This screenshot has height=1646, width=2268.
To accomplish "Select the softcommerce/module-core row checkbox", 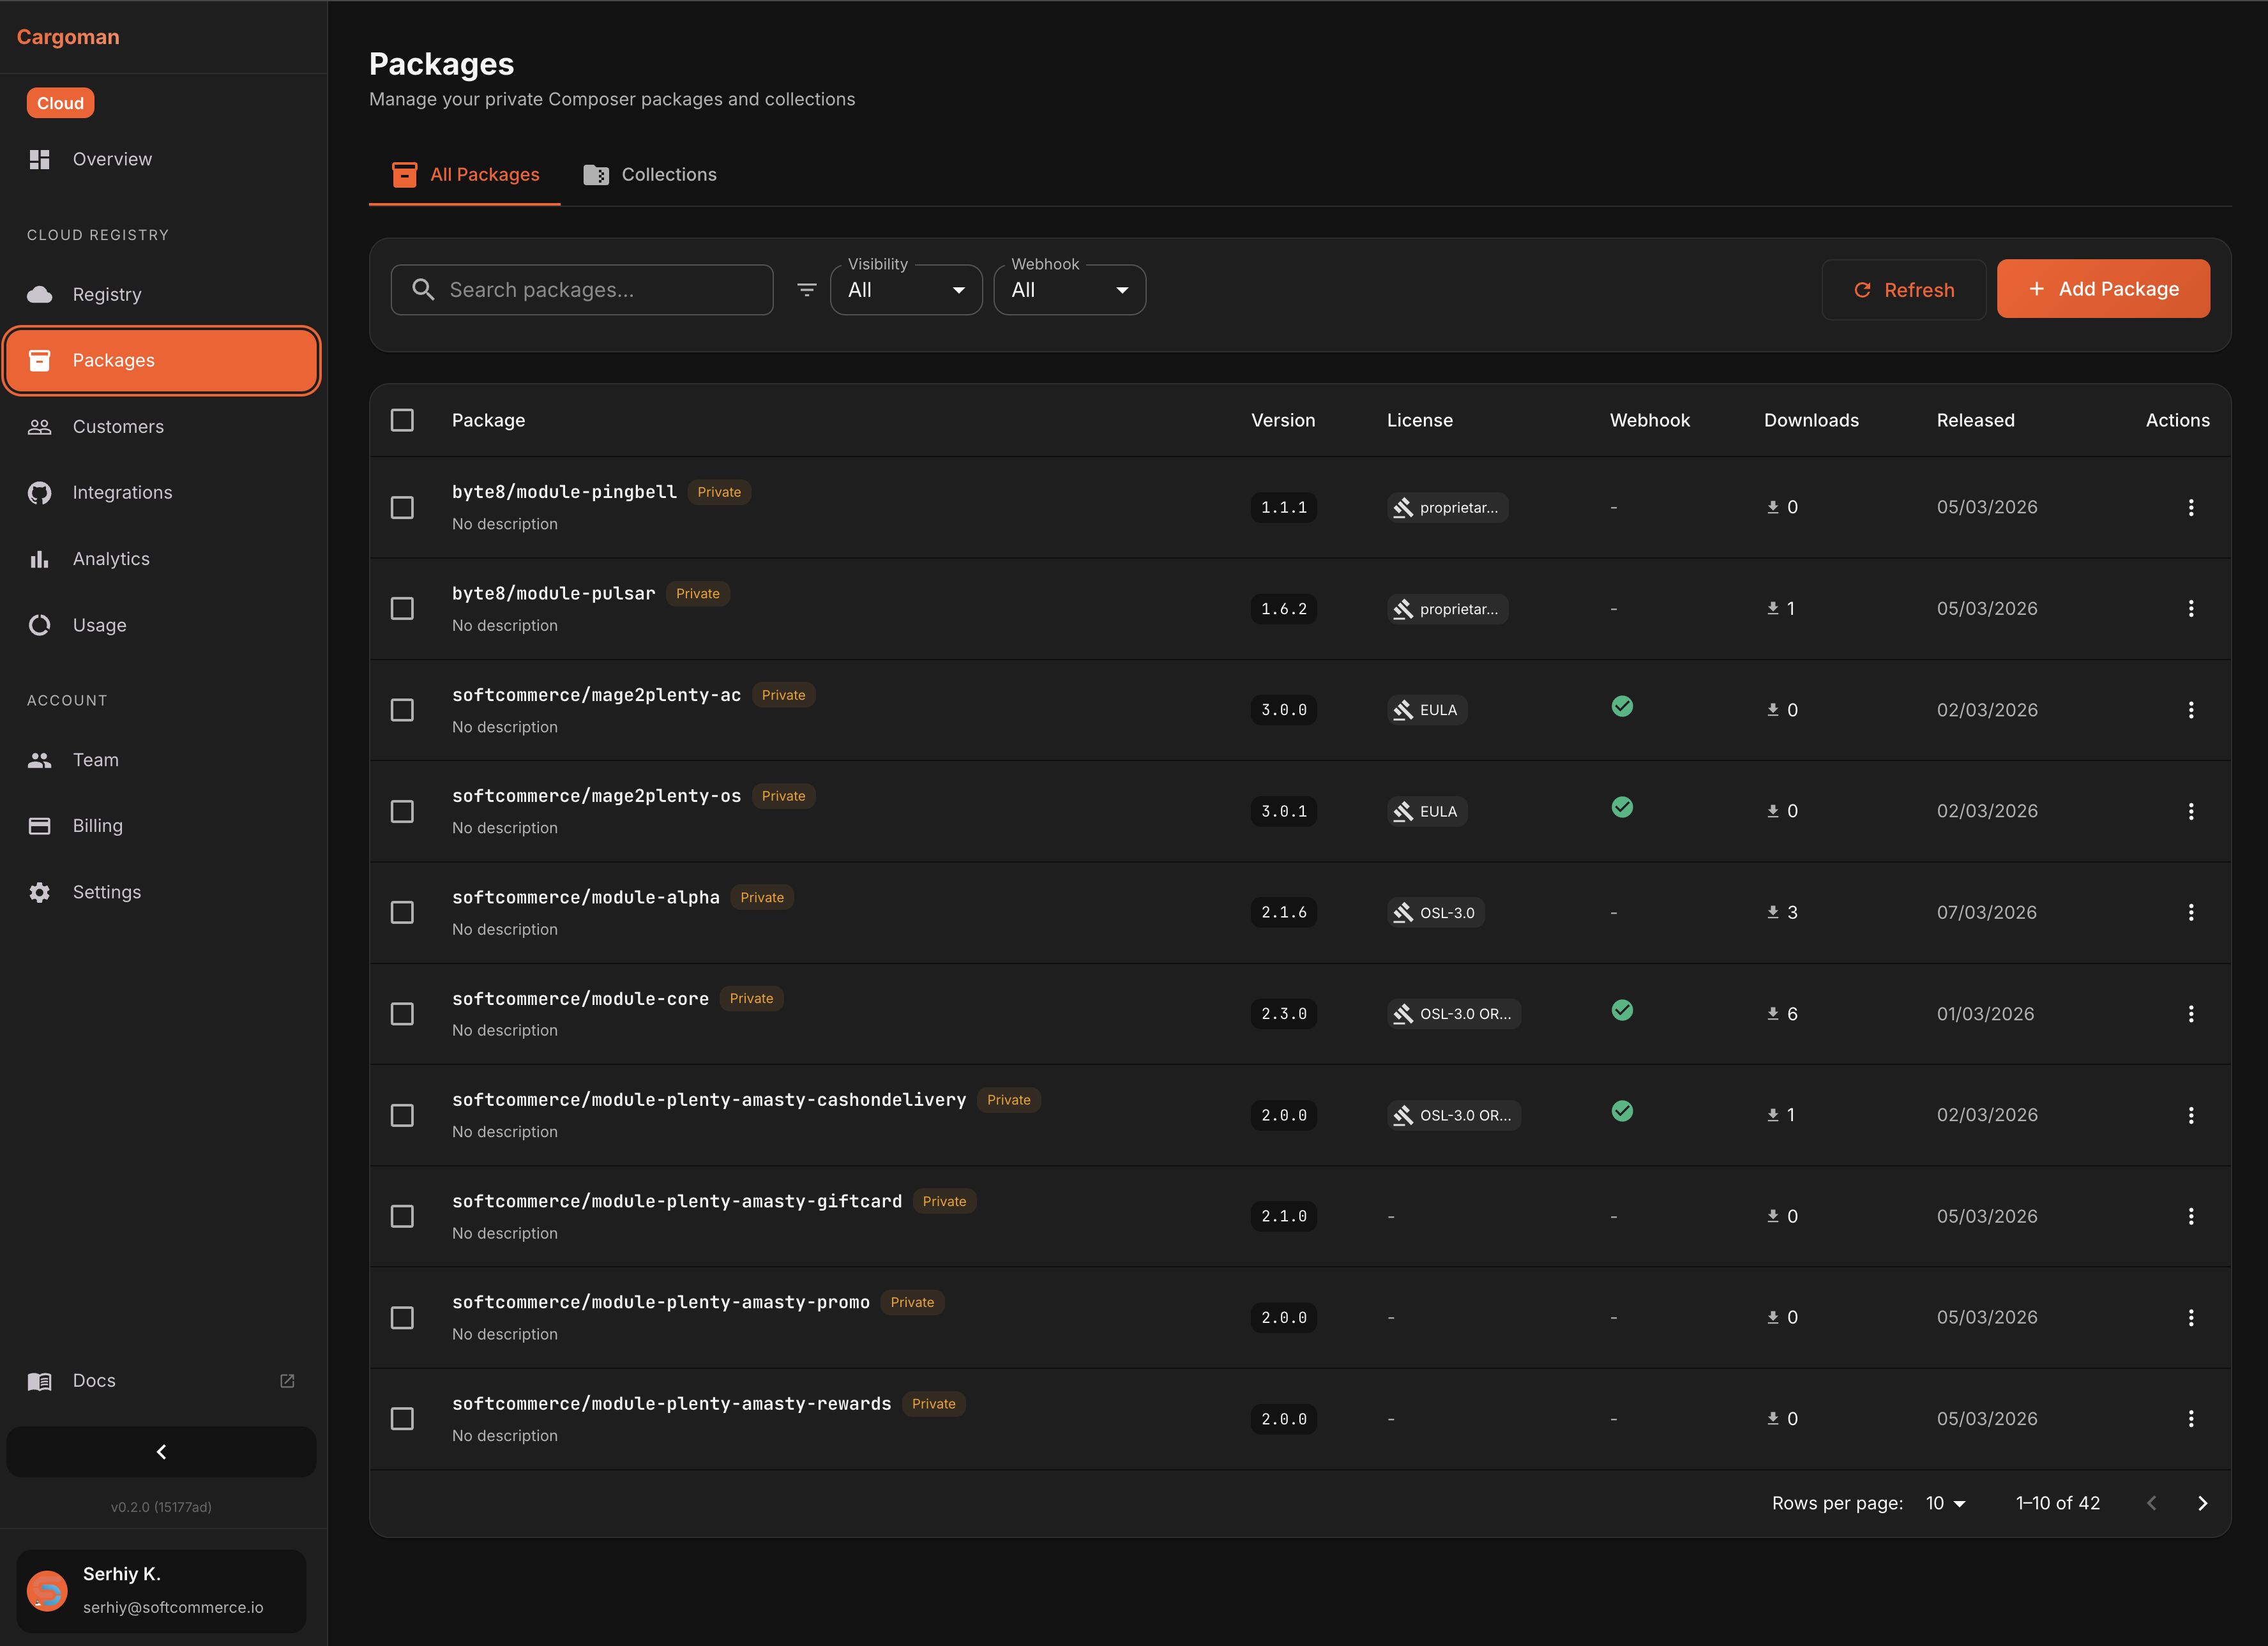I will [402, 1013].
